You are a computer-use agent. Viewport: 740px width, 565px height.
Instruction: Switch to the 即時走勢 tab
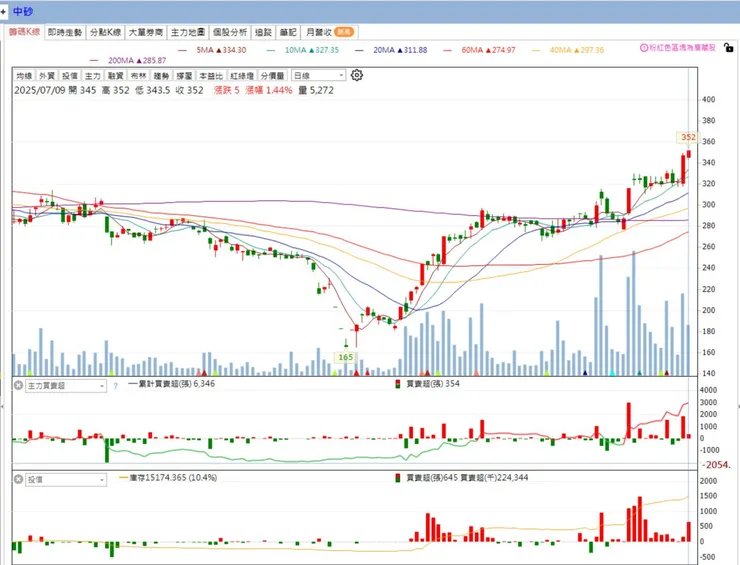point(65,32)
